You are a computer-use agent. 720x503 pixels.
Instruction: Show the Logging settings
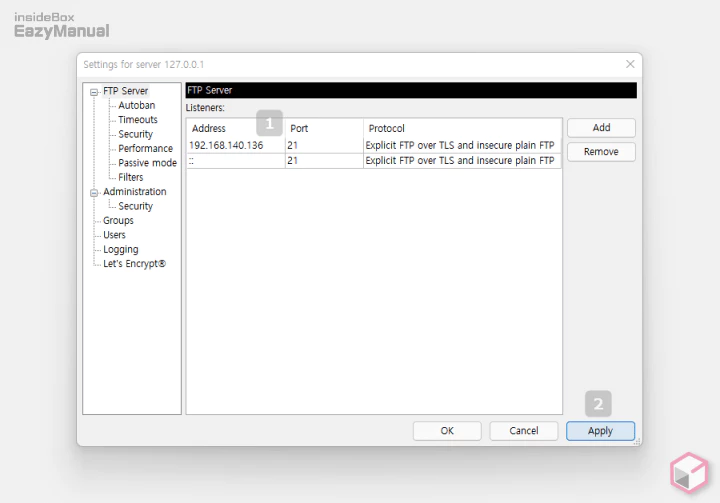pos(120,249)
